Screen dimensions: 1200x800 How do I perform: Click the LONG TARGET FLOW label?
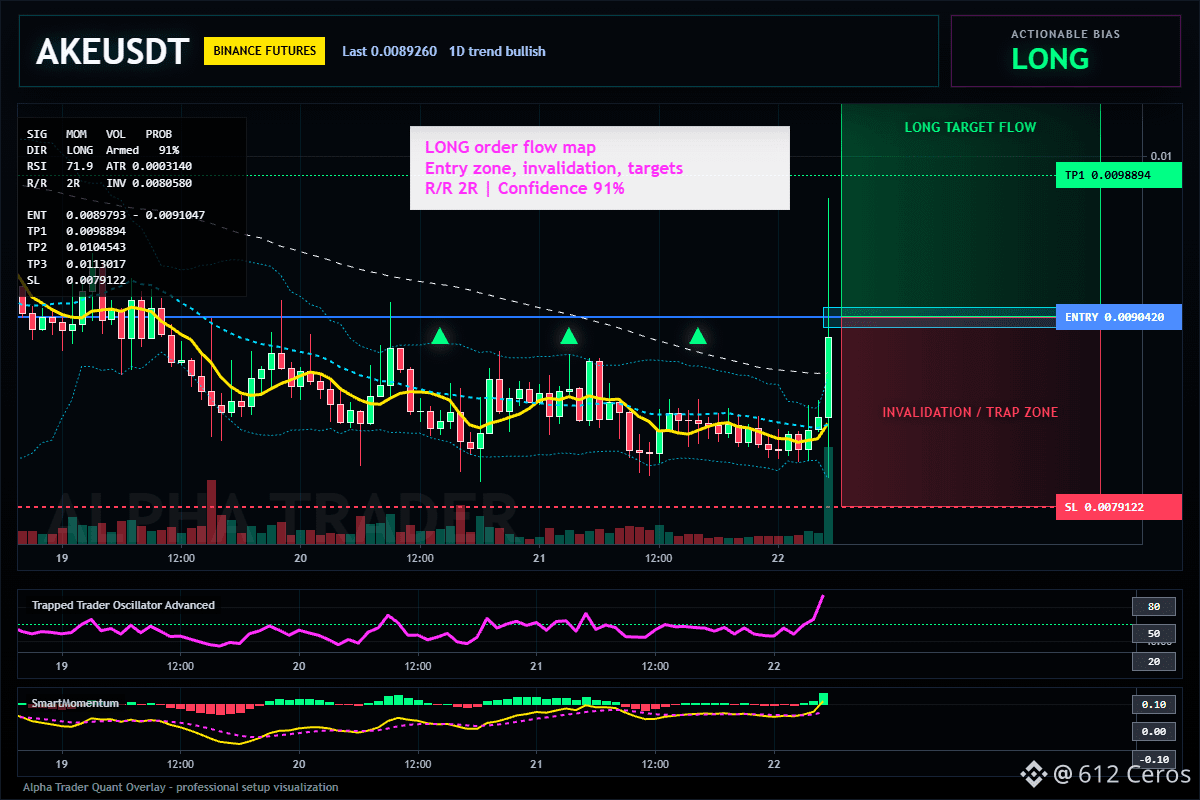pos(970,127)
